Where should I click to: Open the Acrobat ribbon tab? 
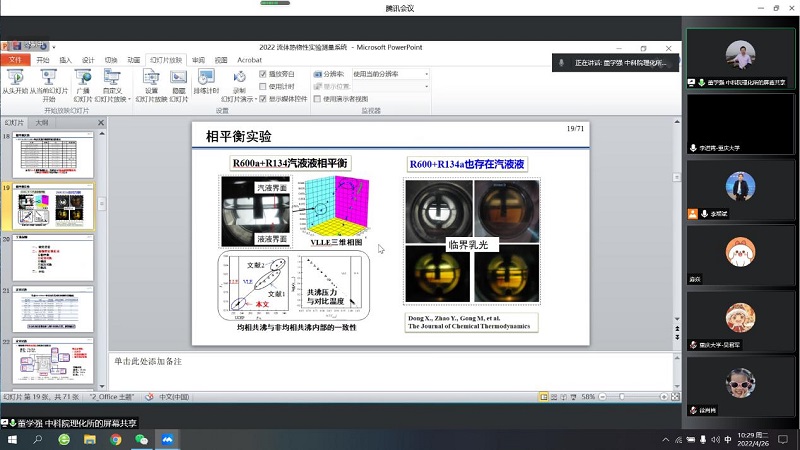coord(249,60)
